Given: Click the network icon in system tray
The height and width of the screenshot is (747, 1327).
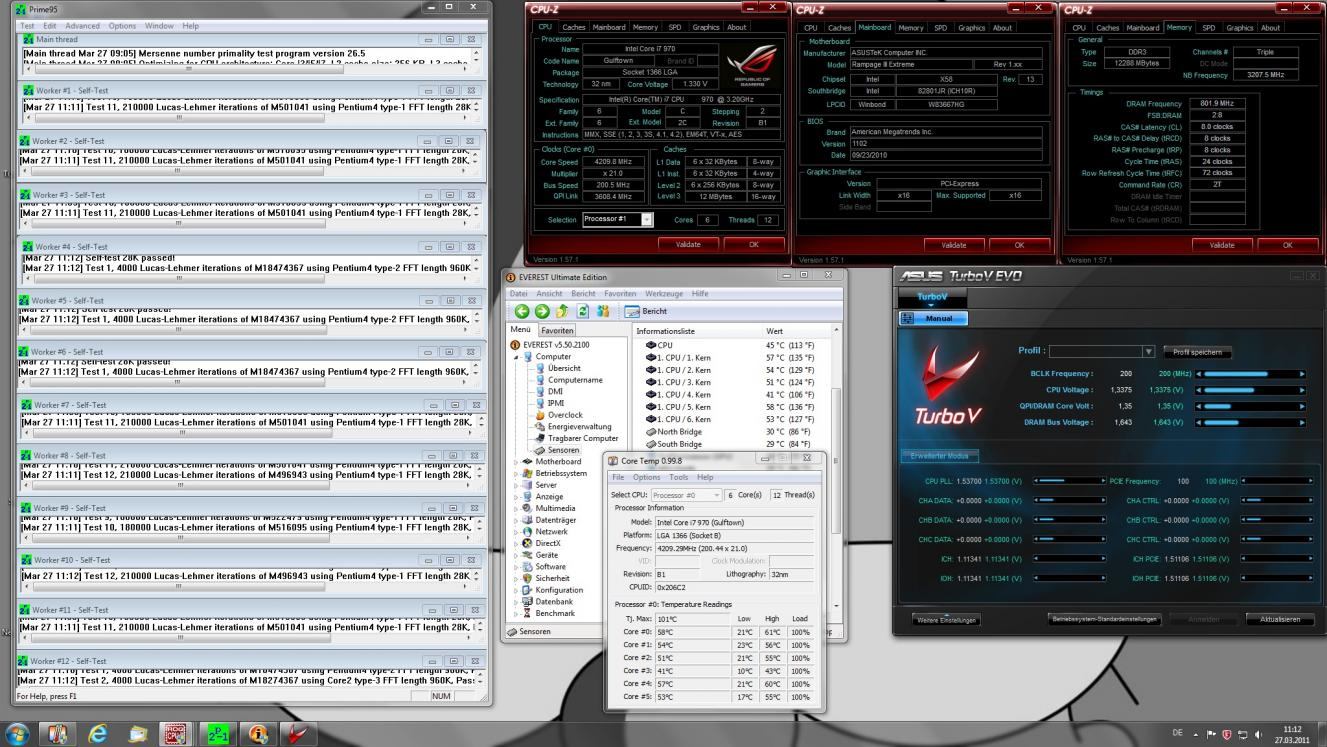Looking at the screenshot, I should pyautogui.click(x=1241, y=734).
